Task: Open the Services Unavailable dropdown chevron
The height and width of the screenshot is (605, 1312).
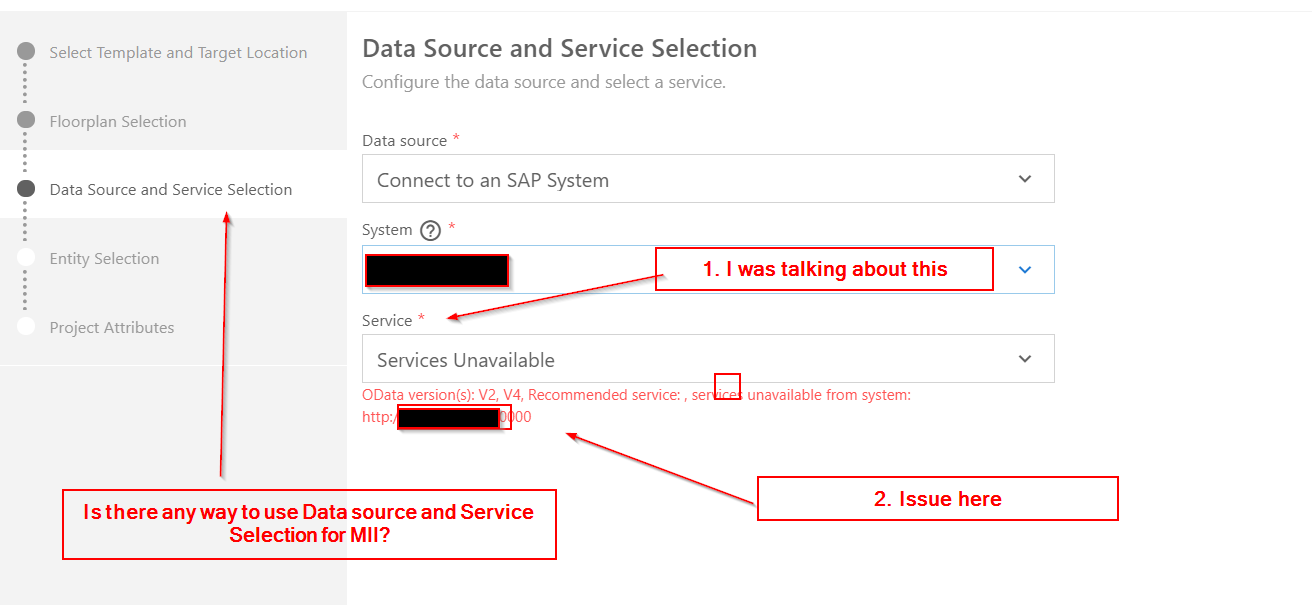Action: coord(1024,359)
